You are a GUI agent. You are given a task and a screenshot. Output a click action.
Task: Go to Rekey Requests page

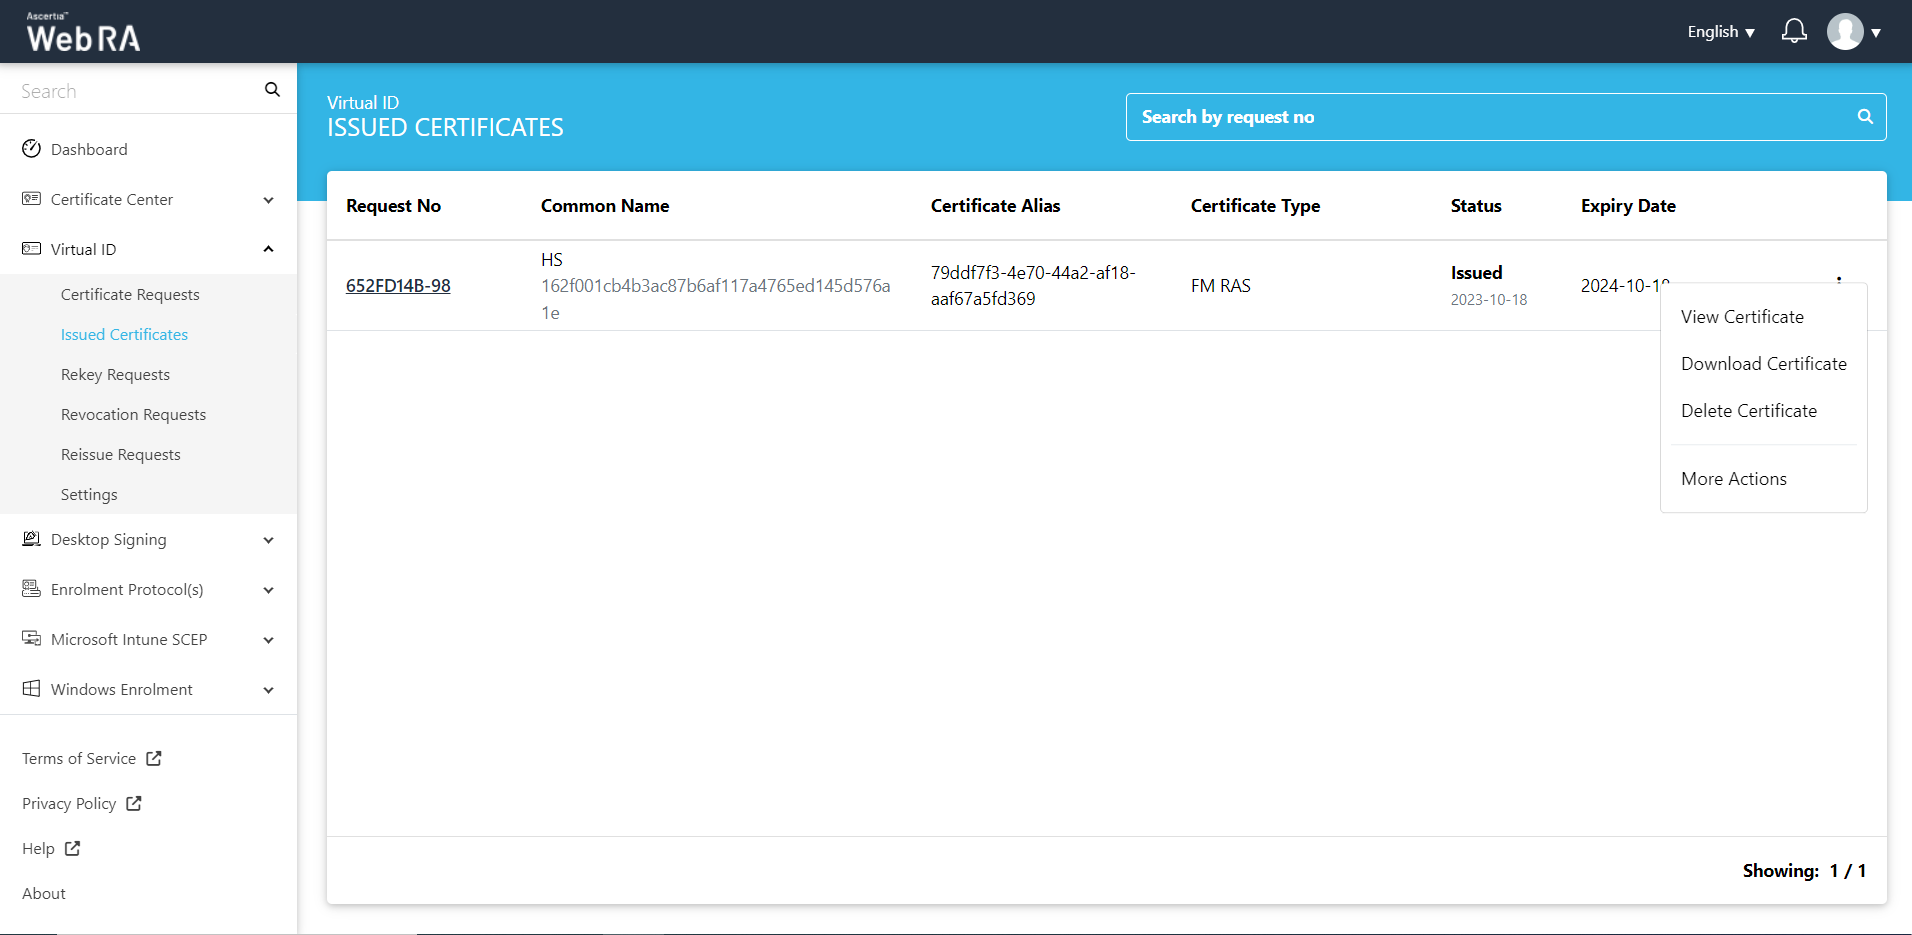pos(115,375)
